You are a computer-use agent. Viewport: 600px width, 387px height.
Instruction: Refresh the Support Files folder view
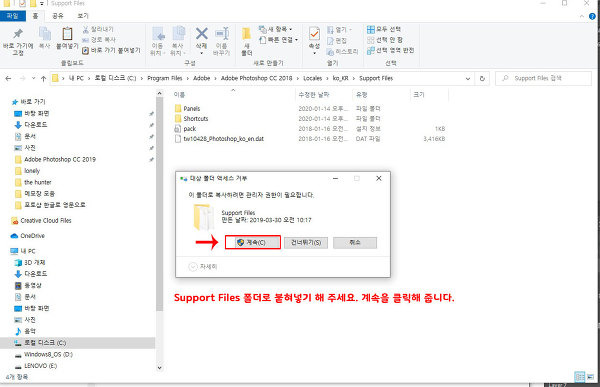[x=482, y=78]
